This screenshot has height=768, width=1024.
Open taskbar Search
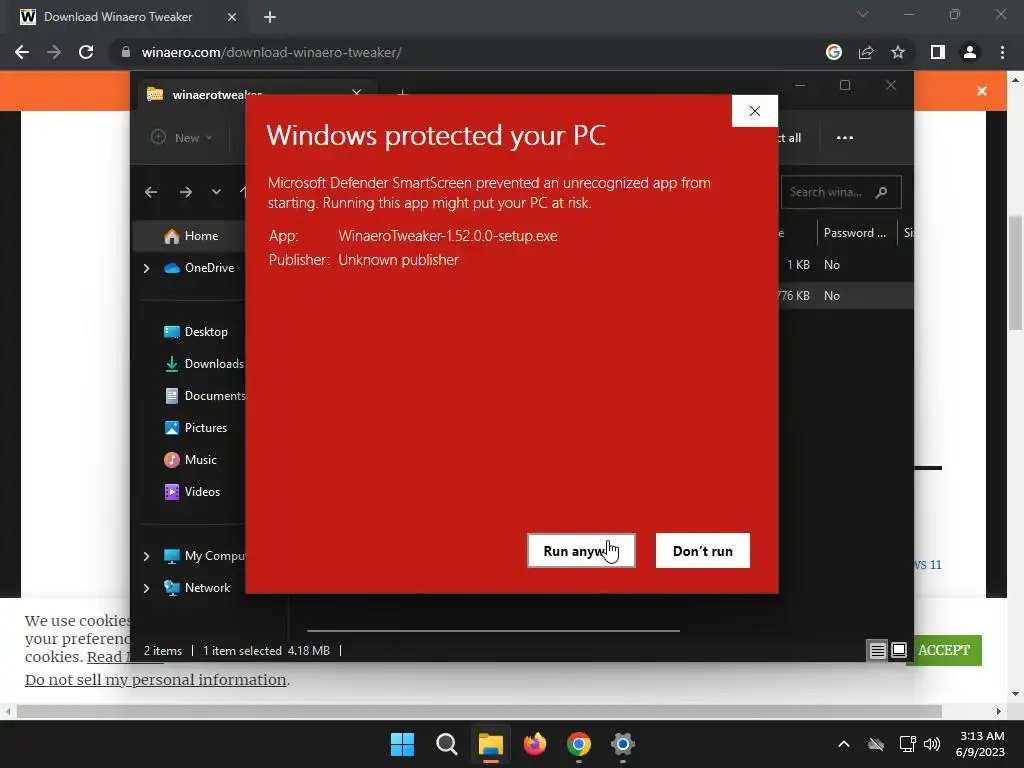coord(447,744)
